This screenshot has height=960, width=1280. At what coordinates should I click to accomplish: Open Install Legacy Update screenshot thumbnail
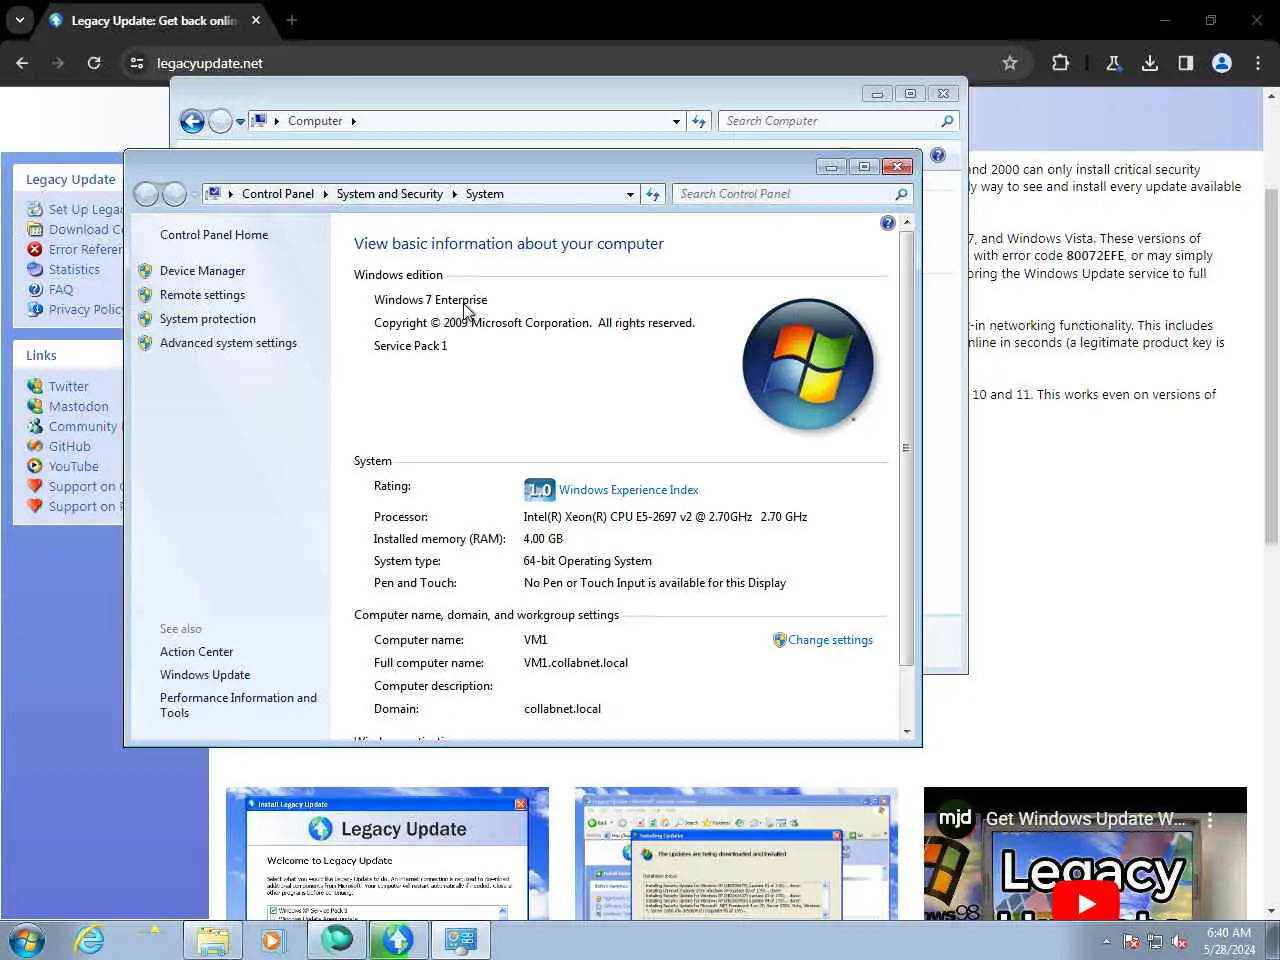point(387,853)
